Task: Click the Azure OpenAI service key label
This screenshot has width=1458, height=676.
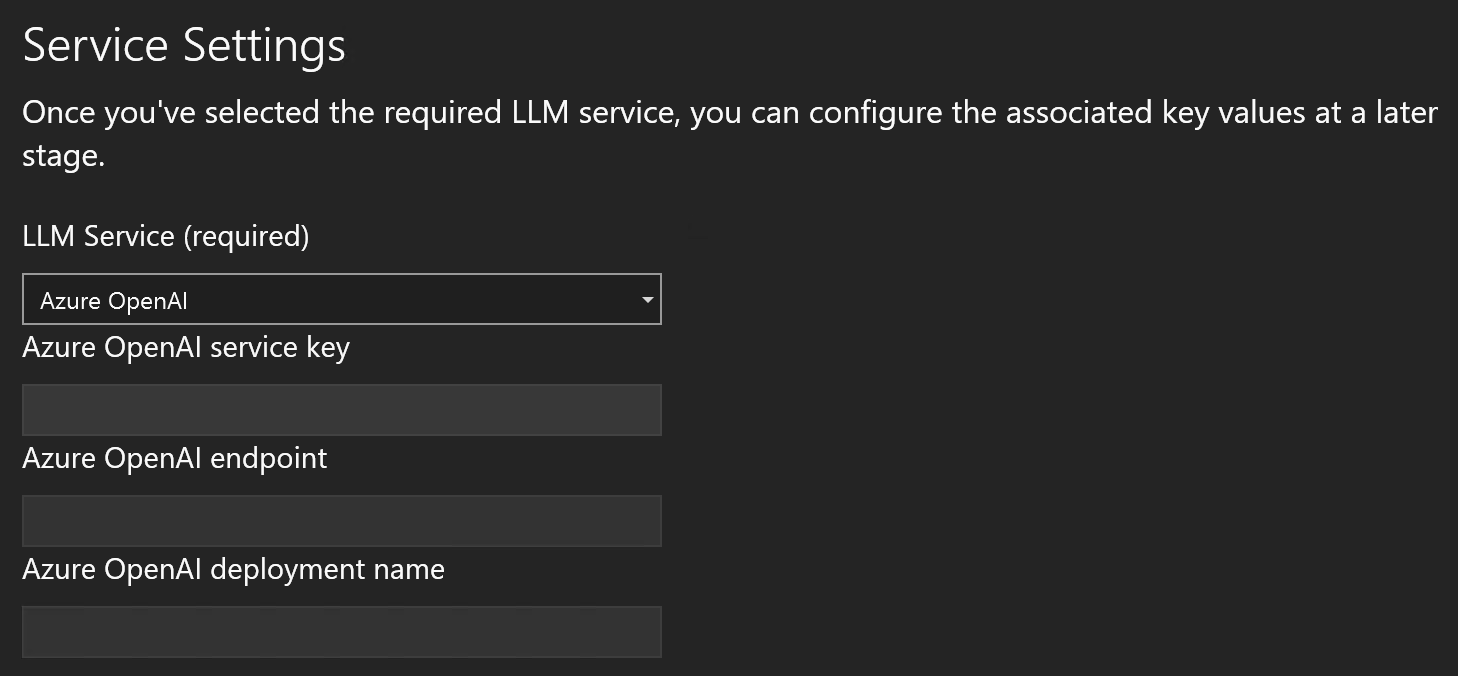Action: coord(186,347)
